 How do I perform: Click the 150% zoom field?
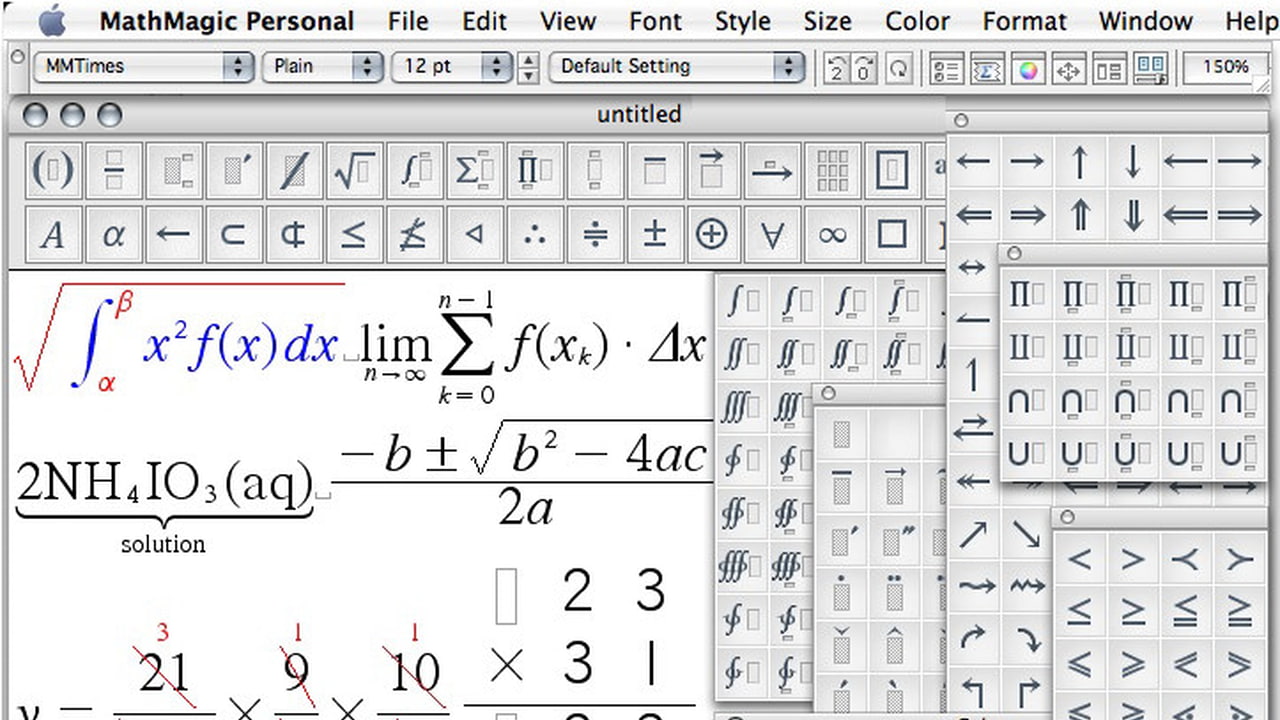(x=1226, y=67)
